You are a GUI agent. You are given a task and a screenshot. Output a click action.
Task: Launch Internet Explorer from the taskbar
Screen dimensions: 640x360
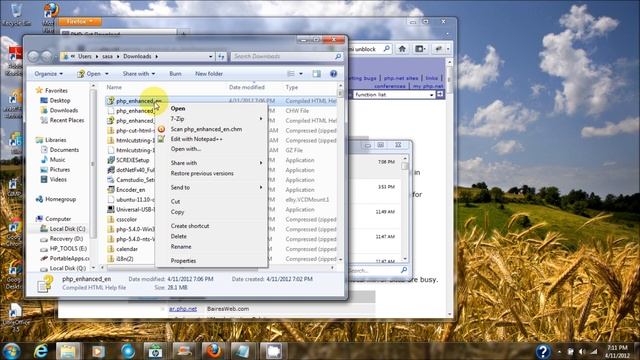(41, 351)
